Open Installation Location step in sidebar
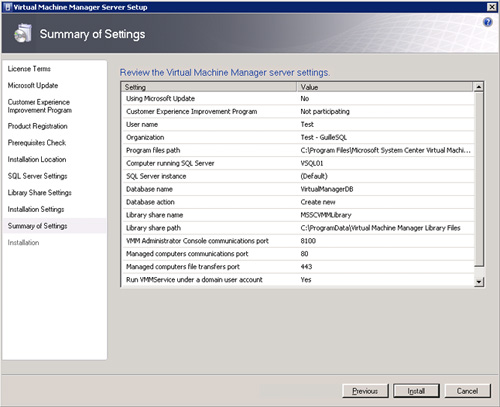This screenshot has height=407, width=500. point(37,159)
